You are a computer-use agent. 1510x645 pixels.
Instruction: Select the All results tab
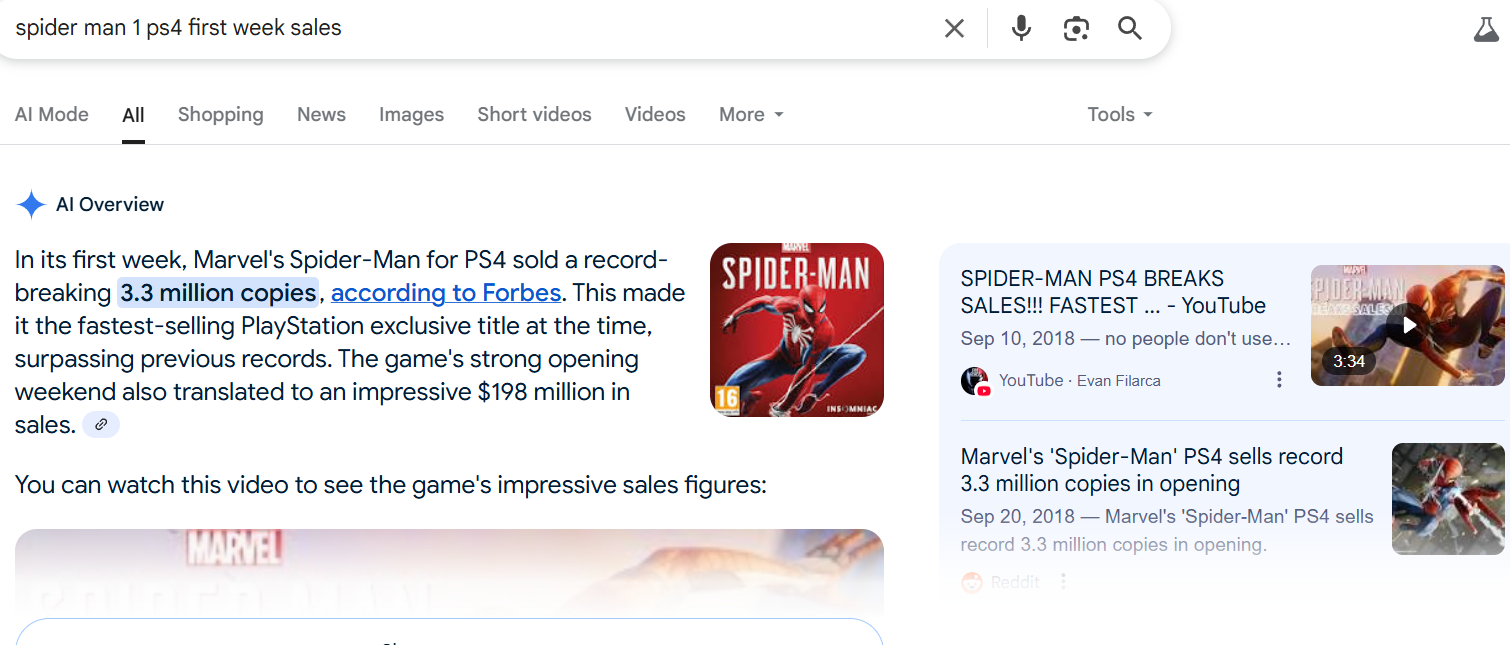tap(133, 115)
